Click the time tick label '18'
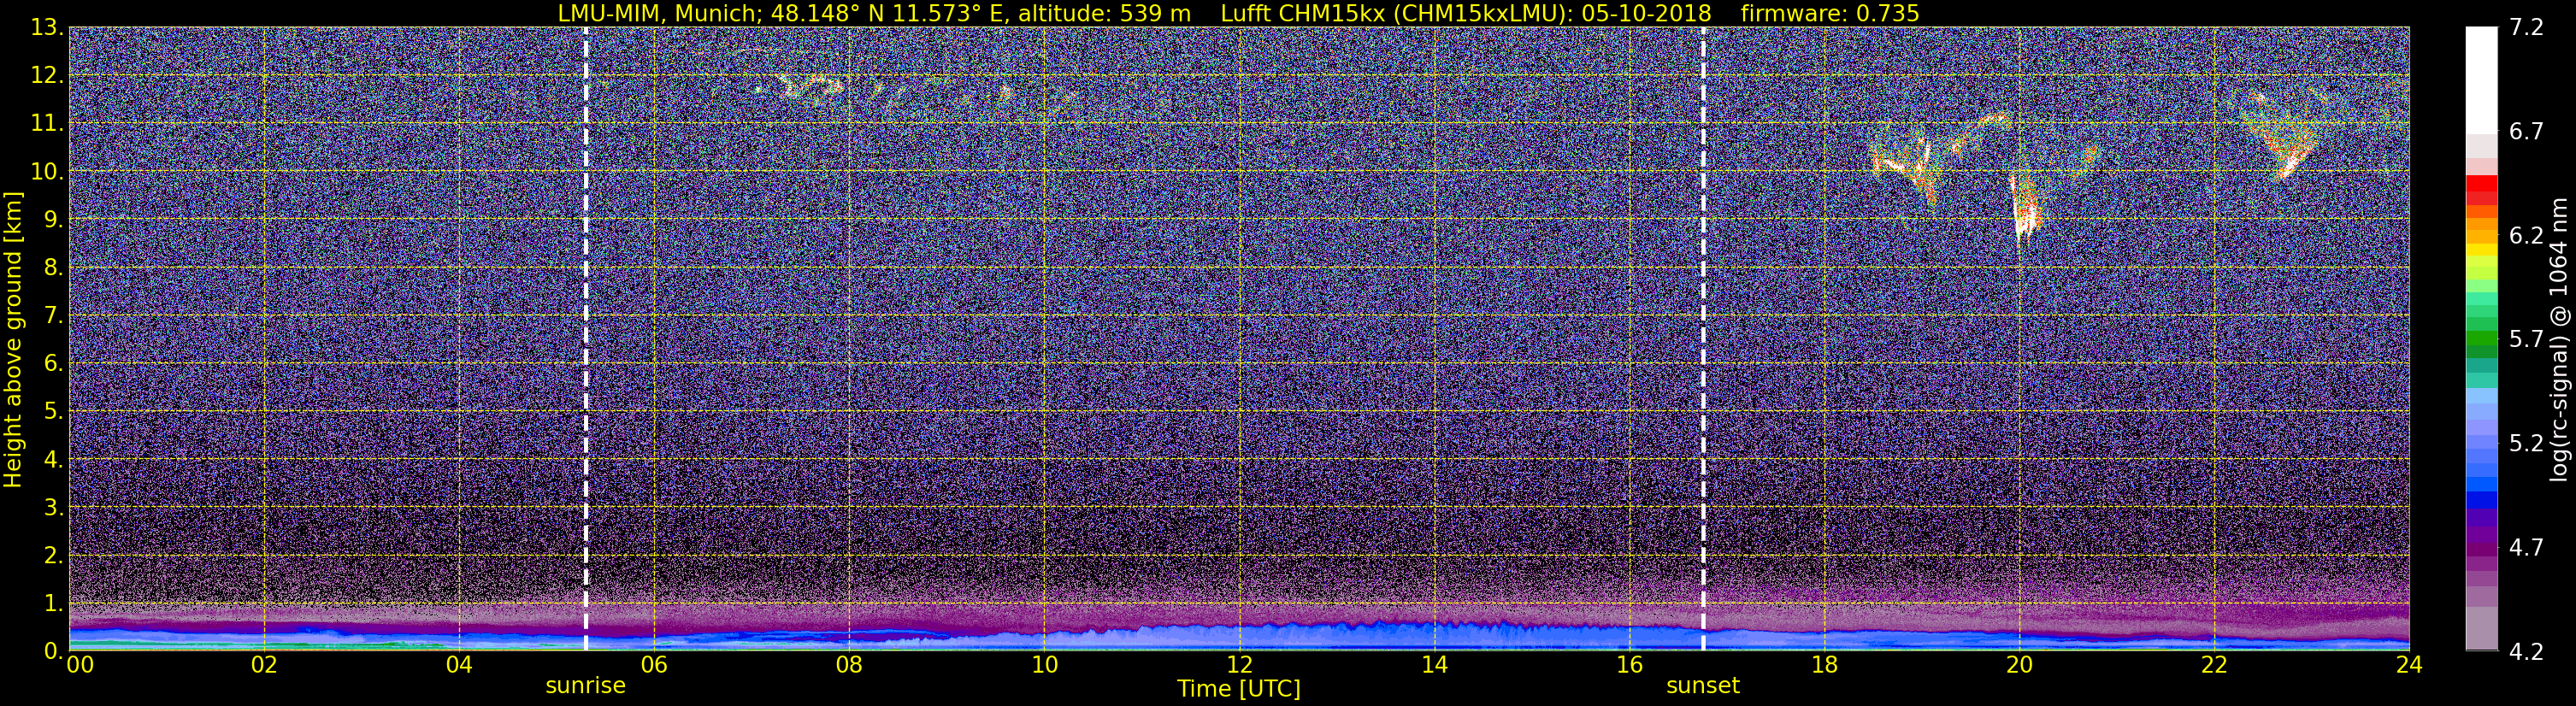Viewport: 2576px width, 706px height. click(1824, 665)
